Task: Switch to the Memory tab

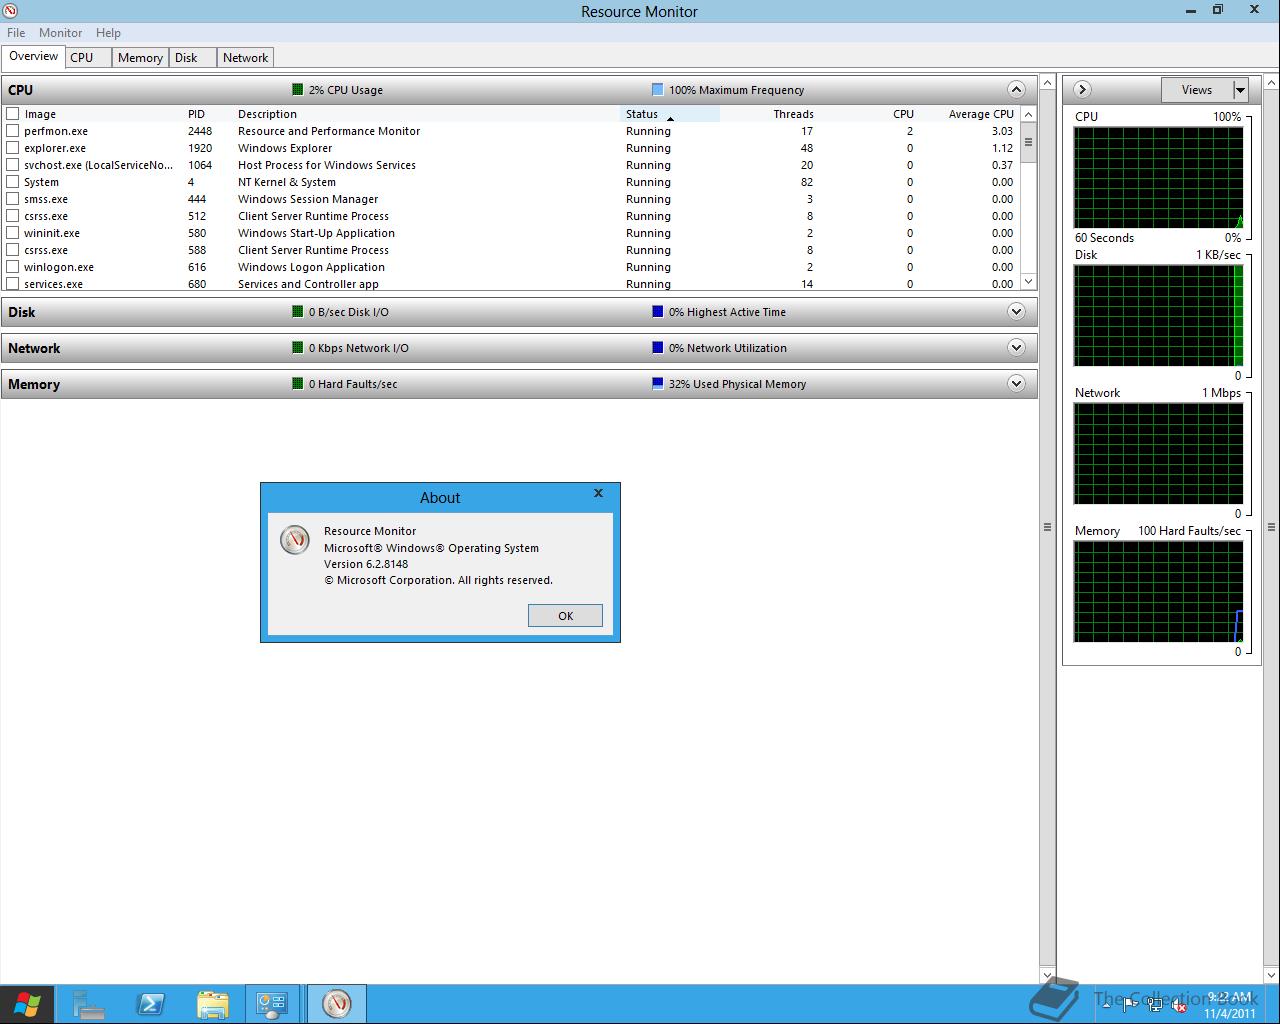Action: [140, 58]
